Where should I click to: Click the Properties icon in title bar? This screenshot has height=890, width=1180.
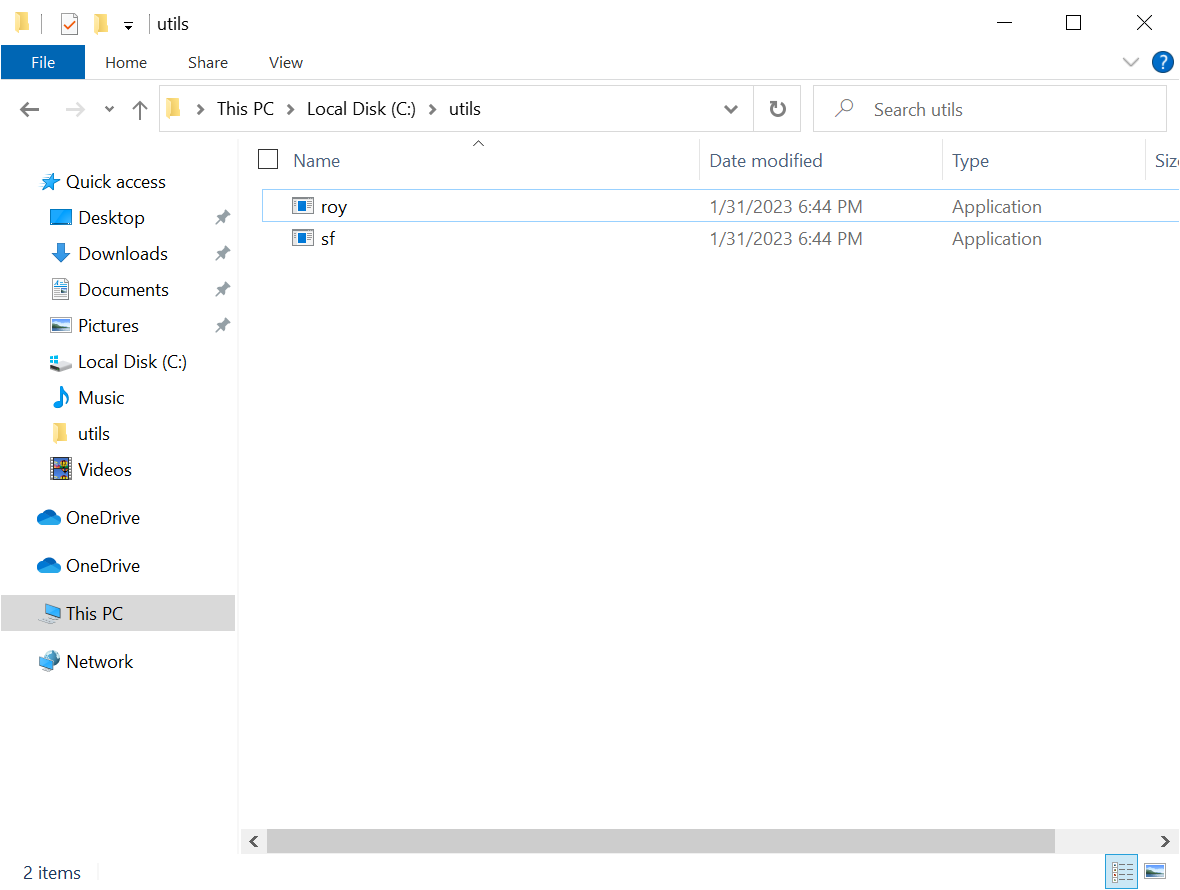pyautogui.click(x=69, y=23)
